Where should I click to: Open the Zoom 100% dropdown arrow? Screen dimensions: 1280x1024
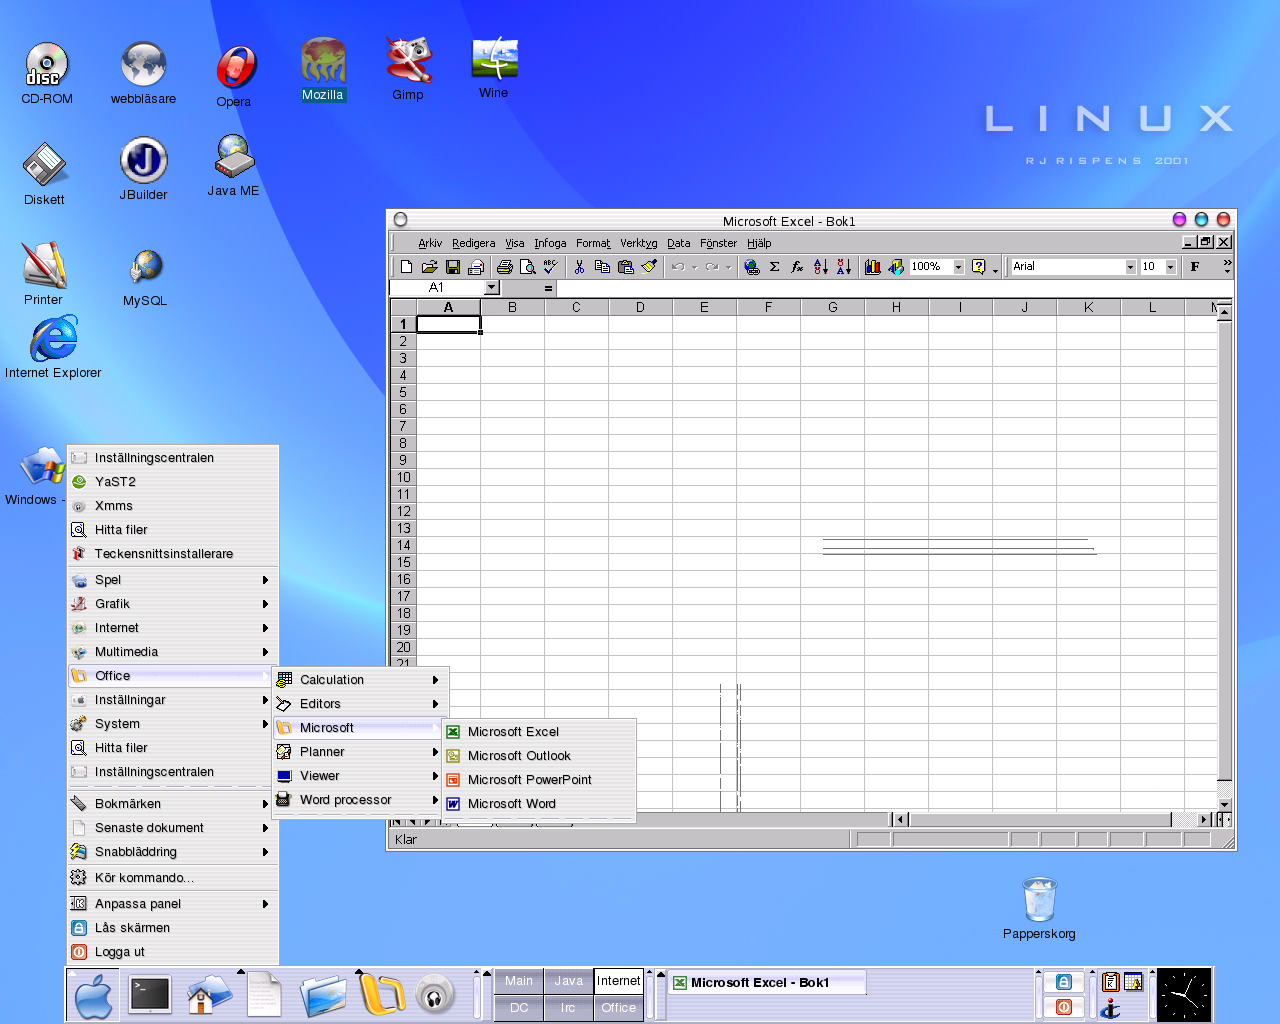pos(958,267)
